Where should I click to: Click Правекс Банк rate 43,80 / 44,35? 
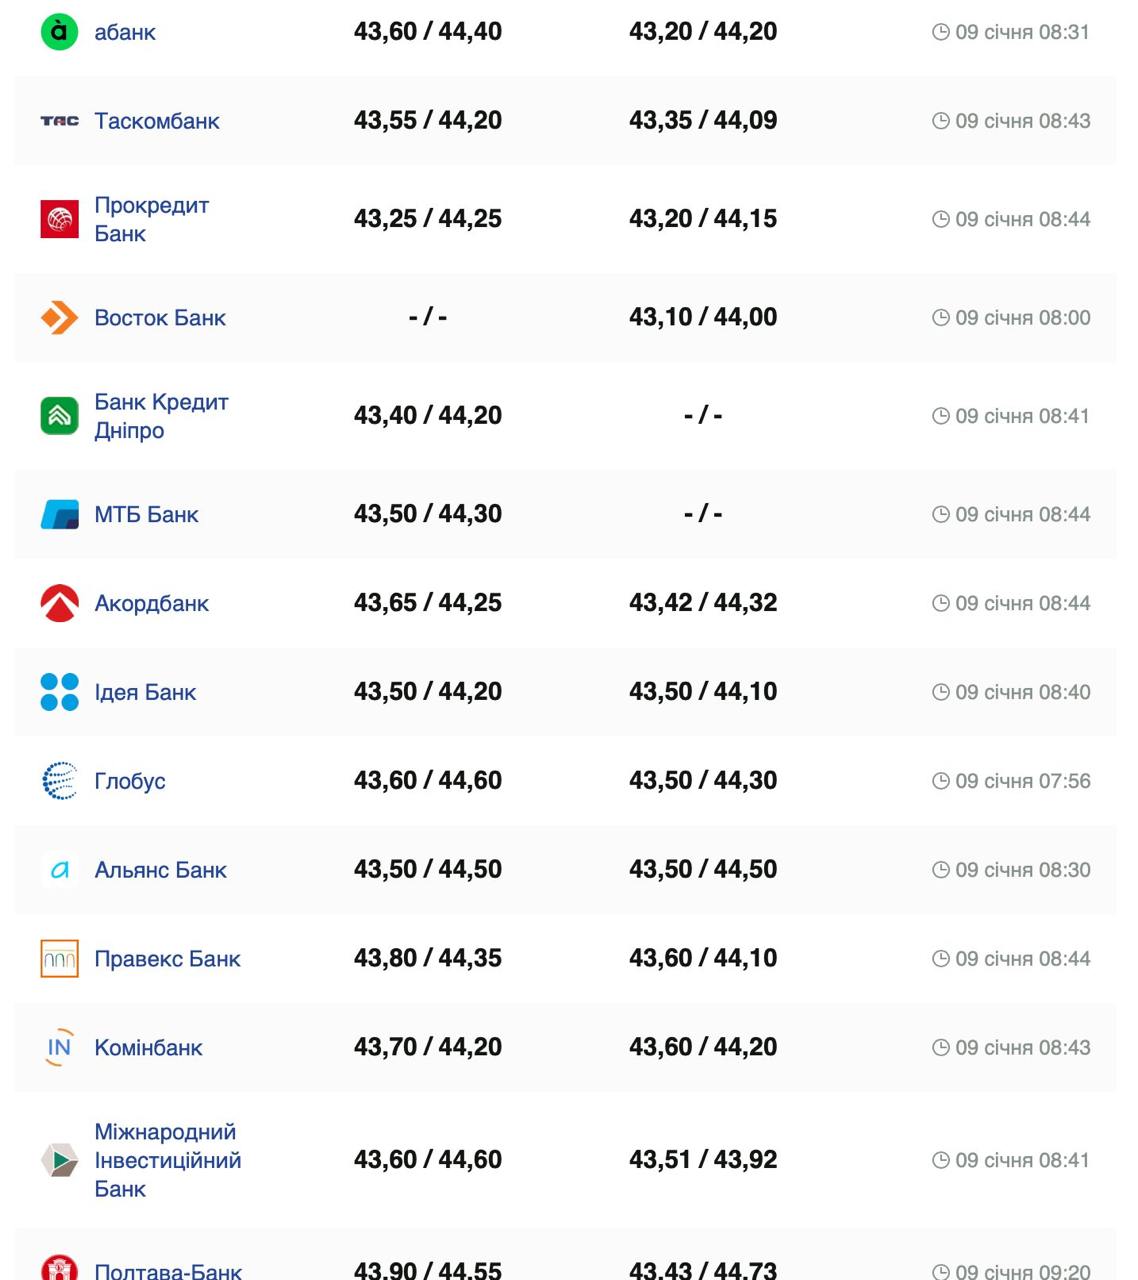pyautogui.click(x=427, y=958)
